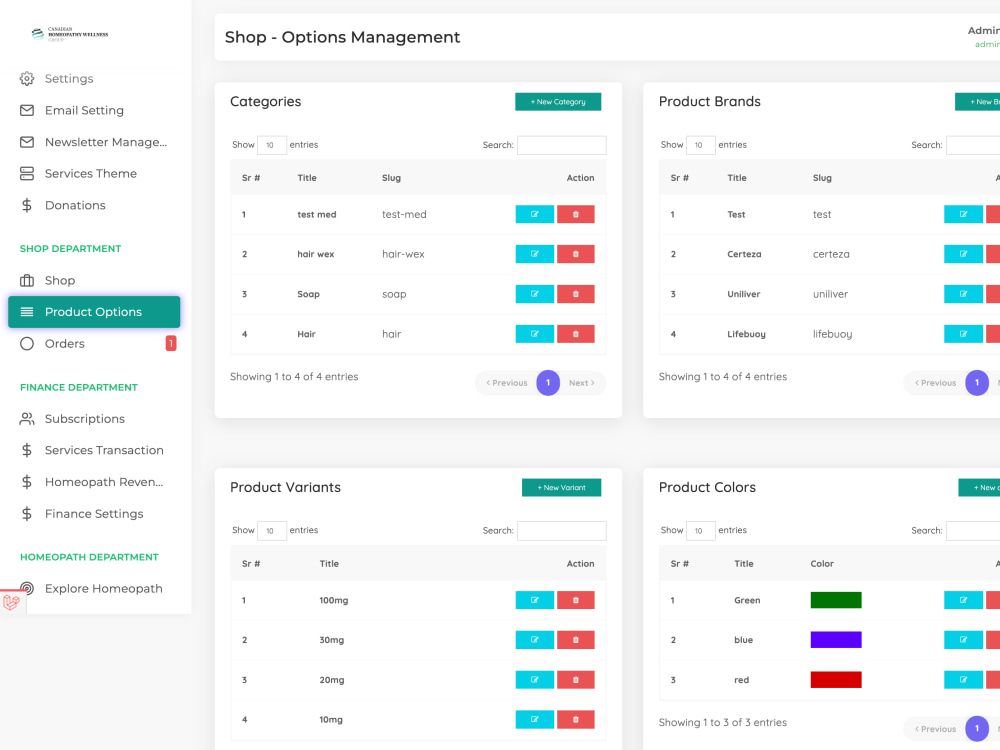Image resolution: width=1000 pixels, height=750 pixels.
Task: Create a new category
Action: tap(558, 101)
